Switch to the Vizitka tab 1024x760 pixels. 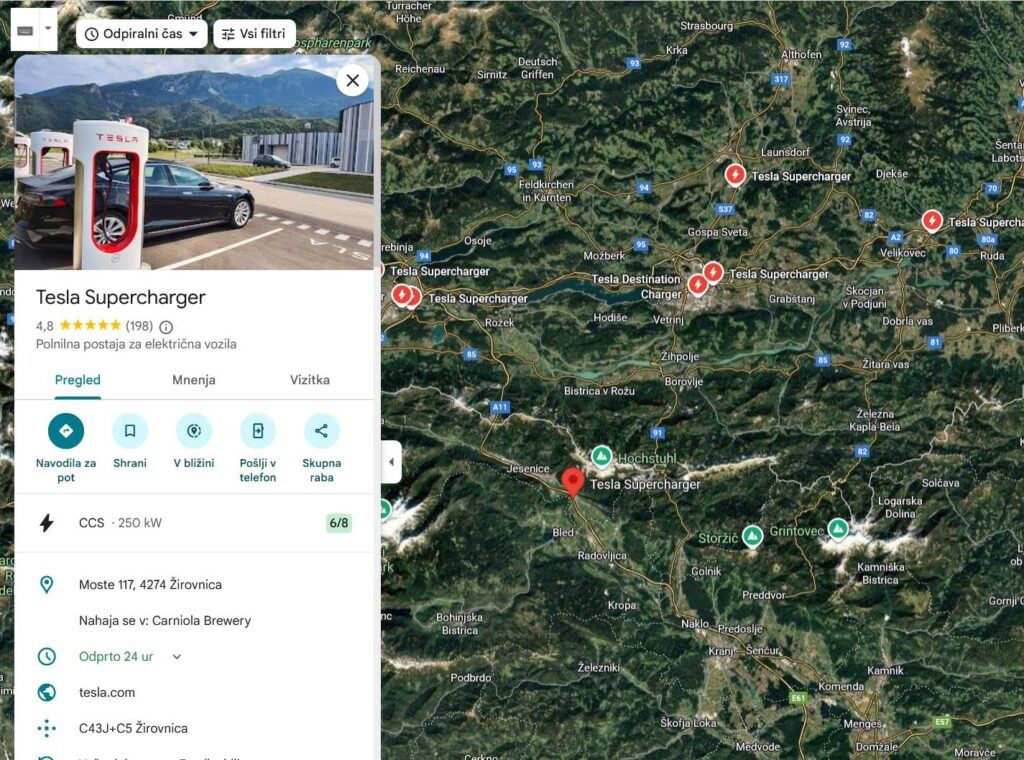tap(310, 380)
